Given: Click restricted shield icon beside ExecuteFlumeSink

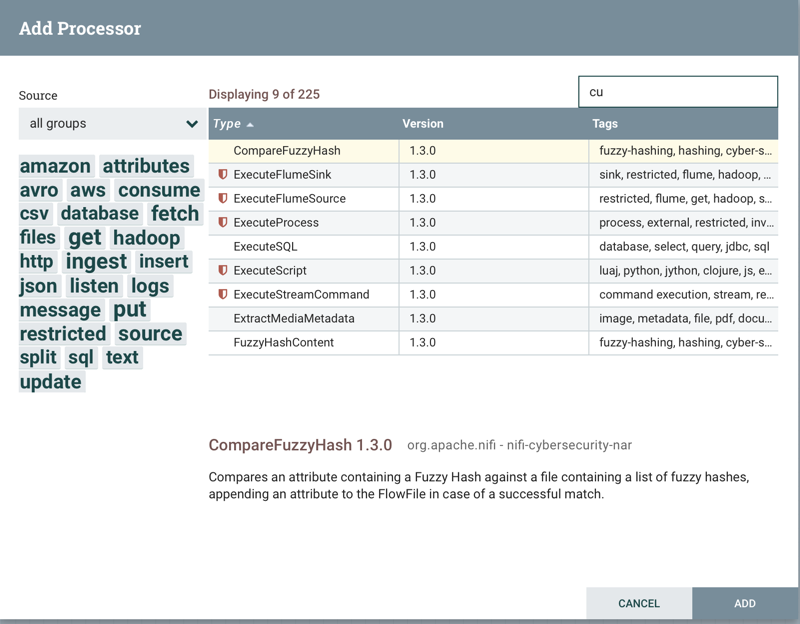Looking at the screenshot, I should click(223, 175).
